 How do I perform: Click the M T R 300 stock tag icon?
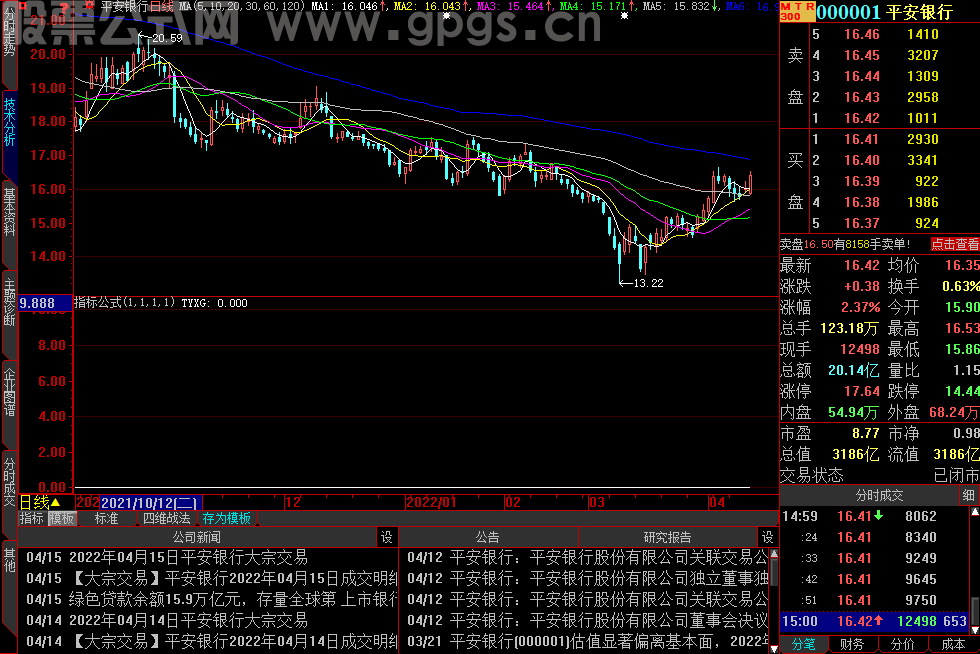(x=798, y=11)
